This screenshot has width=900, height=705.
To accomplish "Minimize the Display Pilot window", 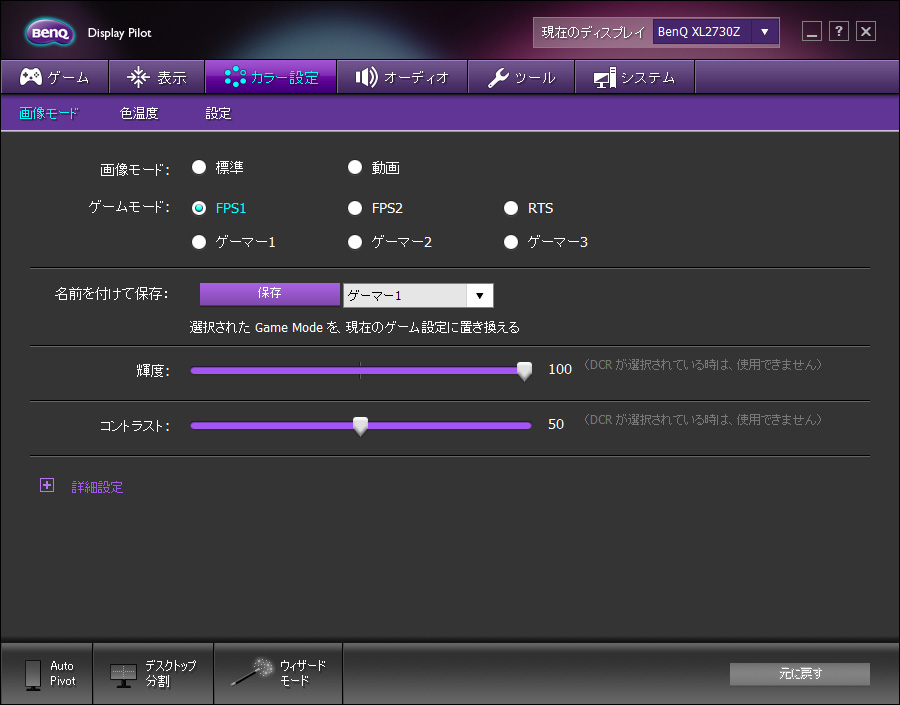I will point(812,31).
